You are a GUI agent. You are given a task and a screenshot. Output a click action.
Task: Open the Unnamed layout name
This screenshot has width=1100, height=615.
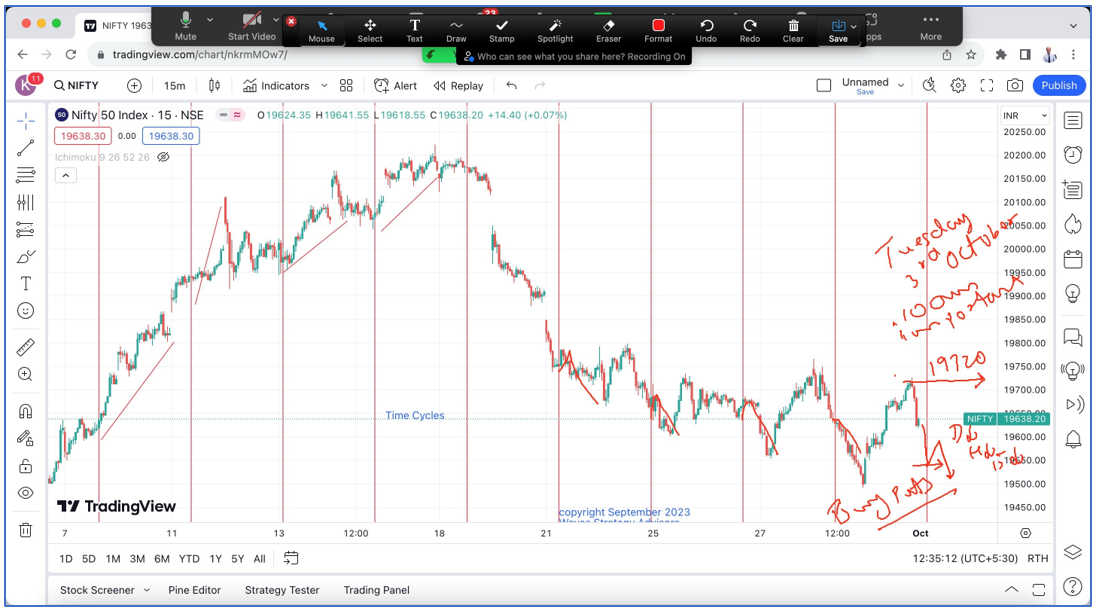pyautogui.click(x=865, y=83)
